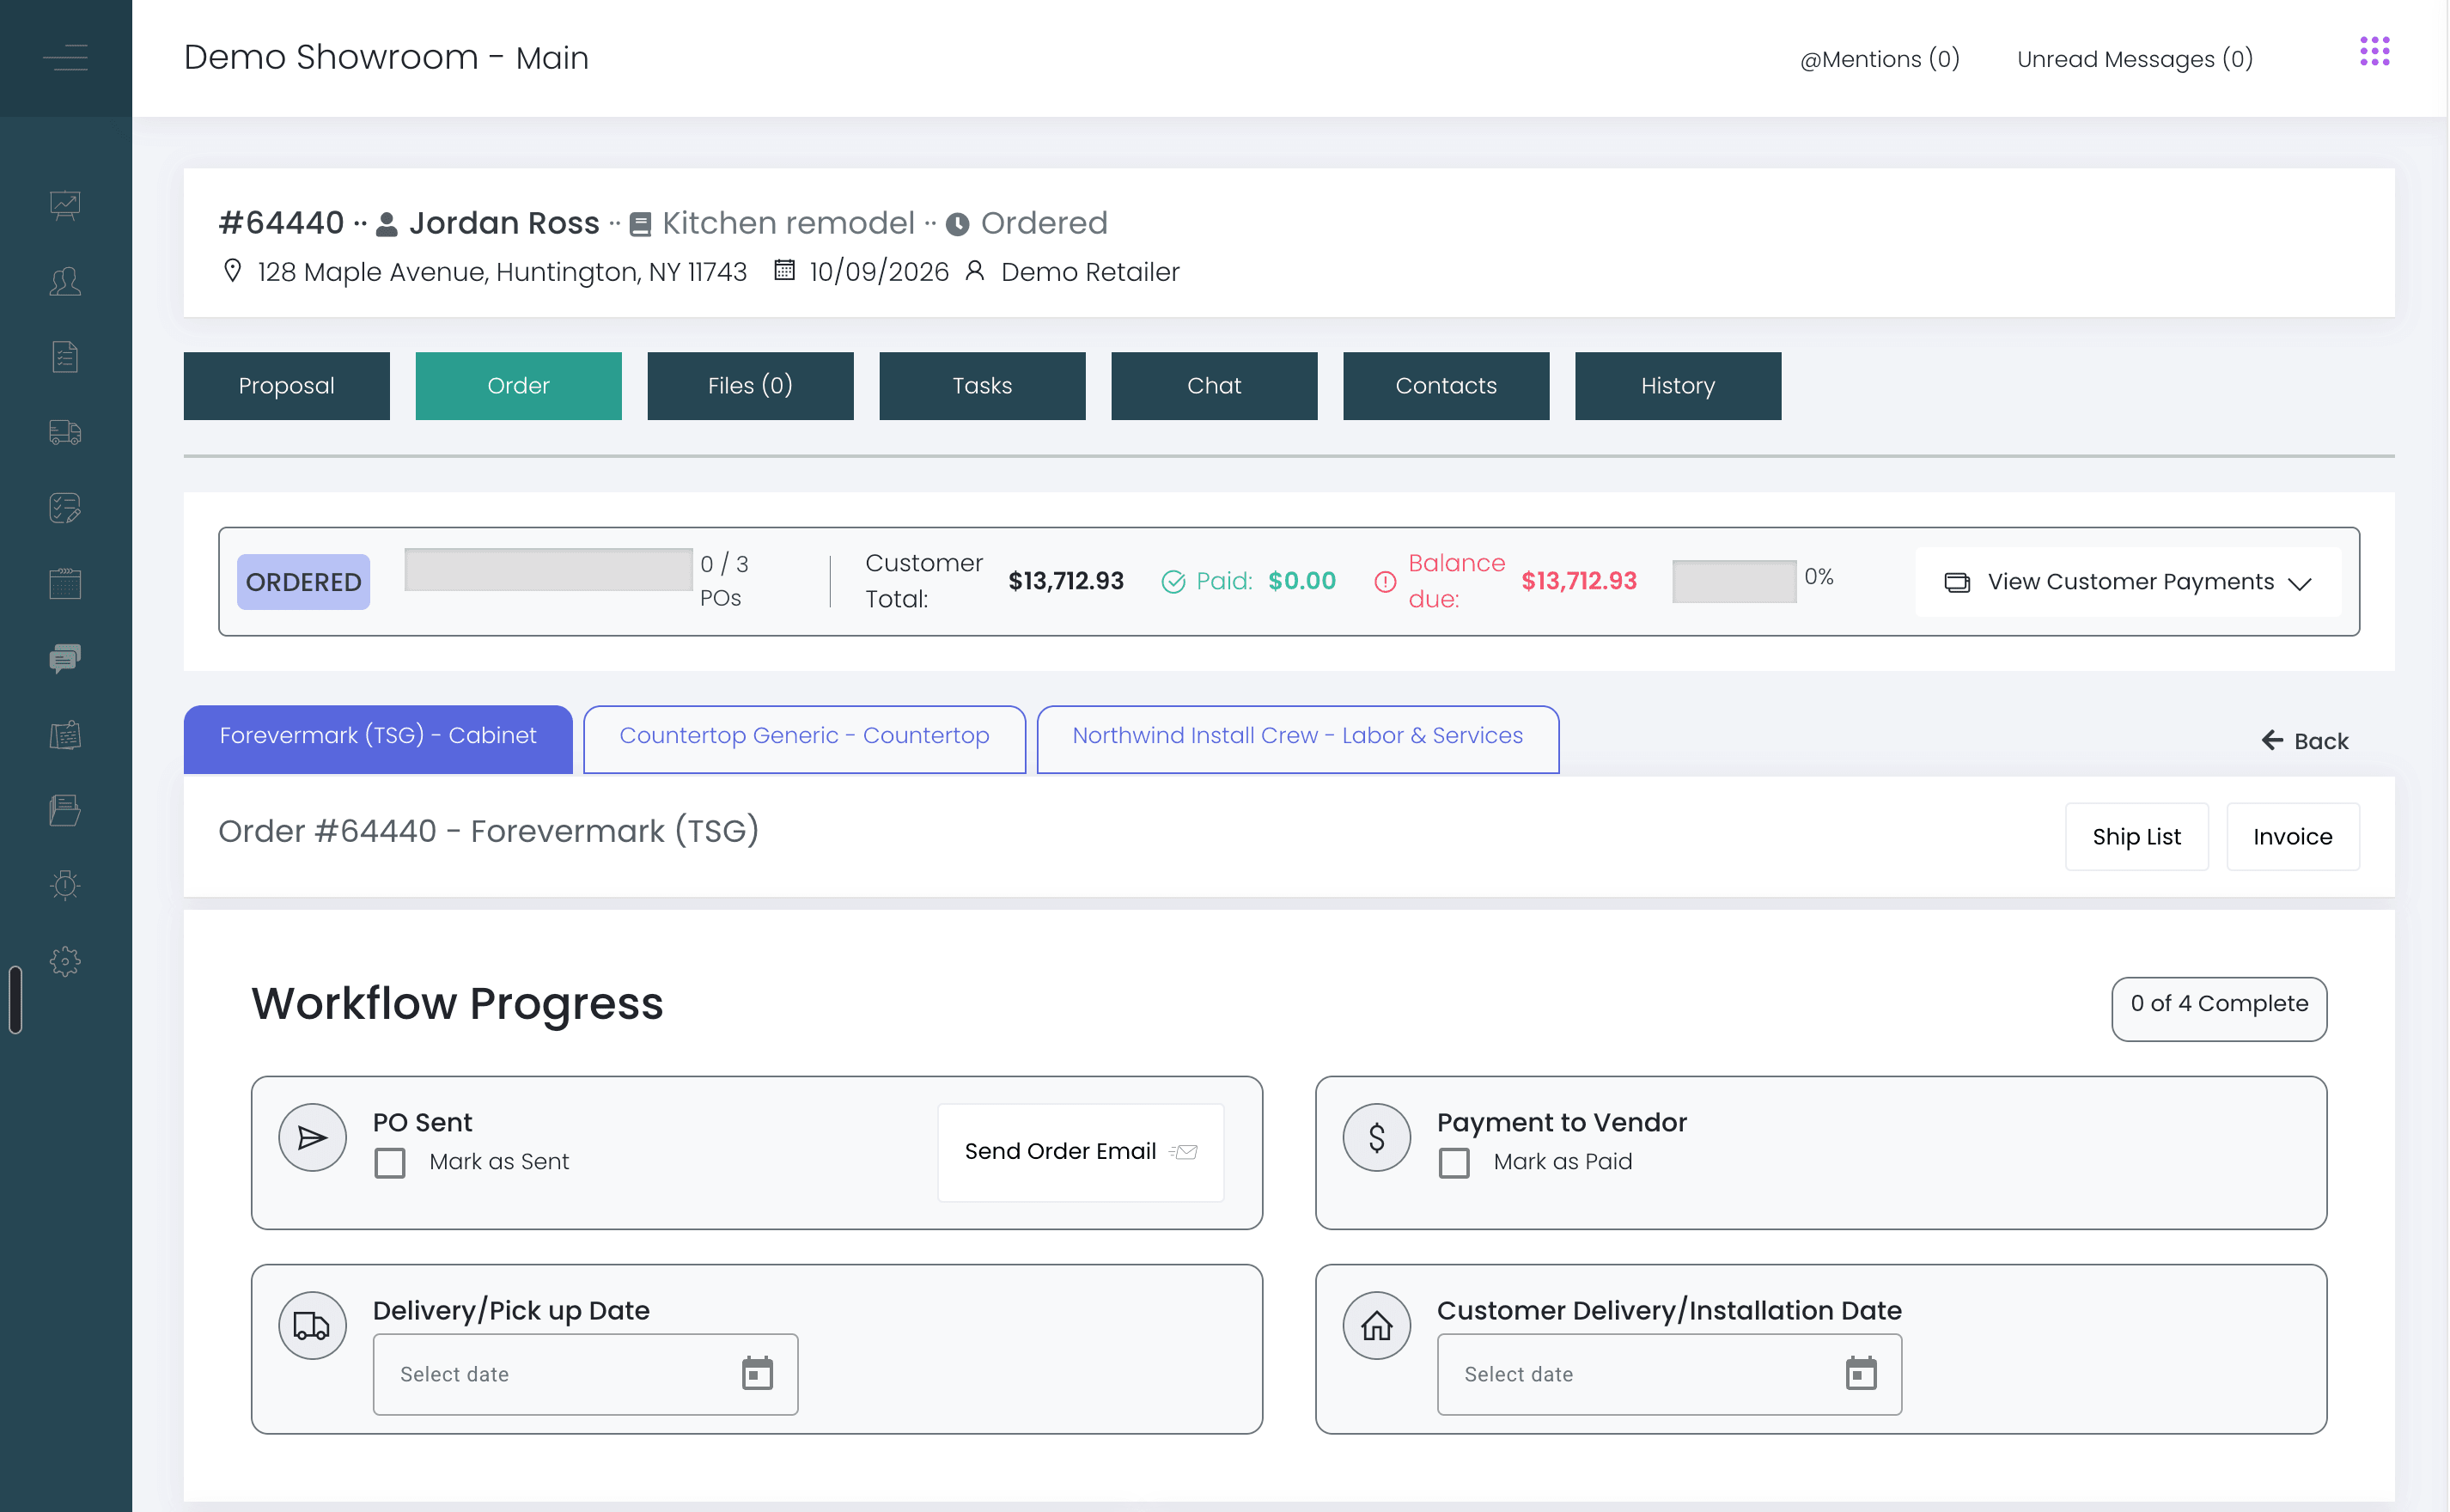This screenshot has width=2450, height=1512.
Task: Open the delivery truck icon in sidebar
Action: pyautogui.click(x=65, y=432)
